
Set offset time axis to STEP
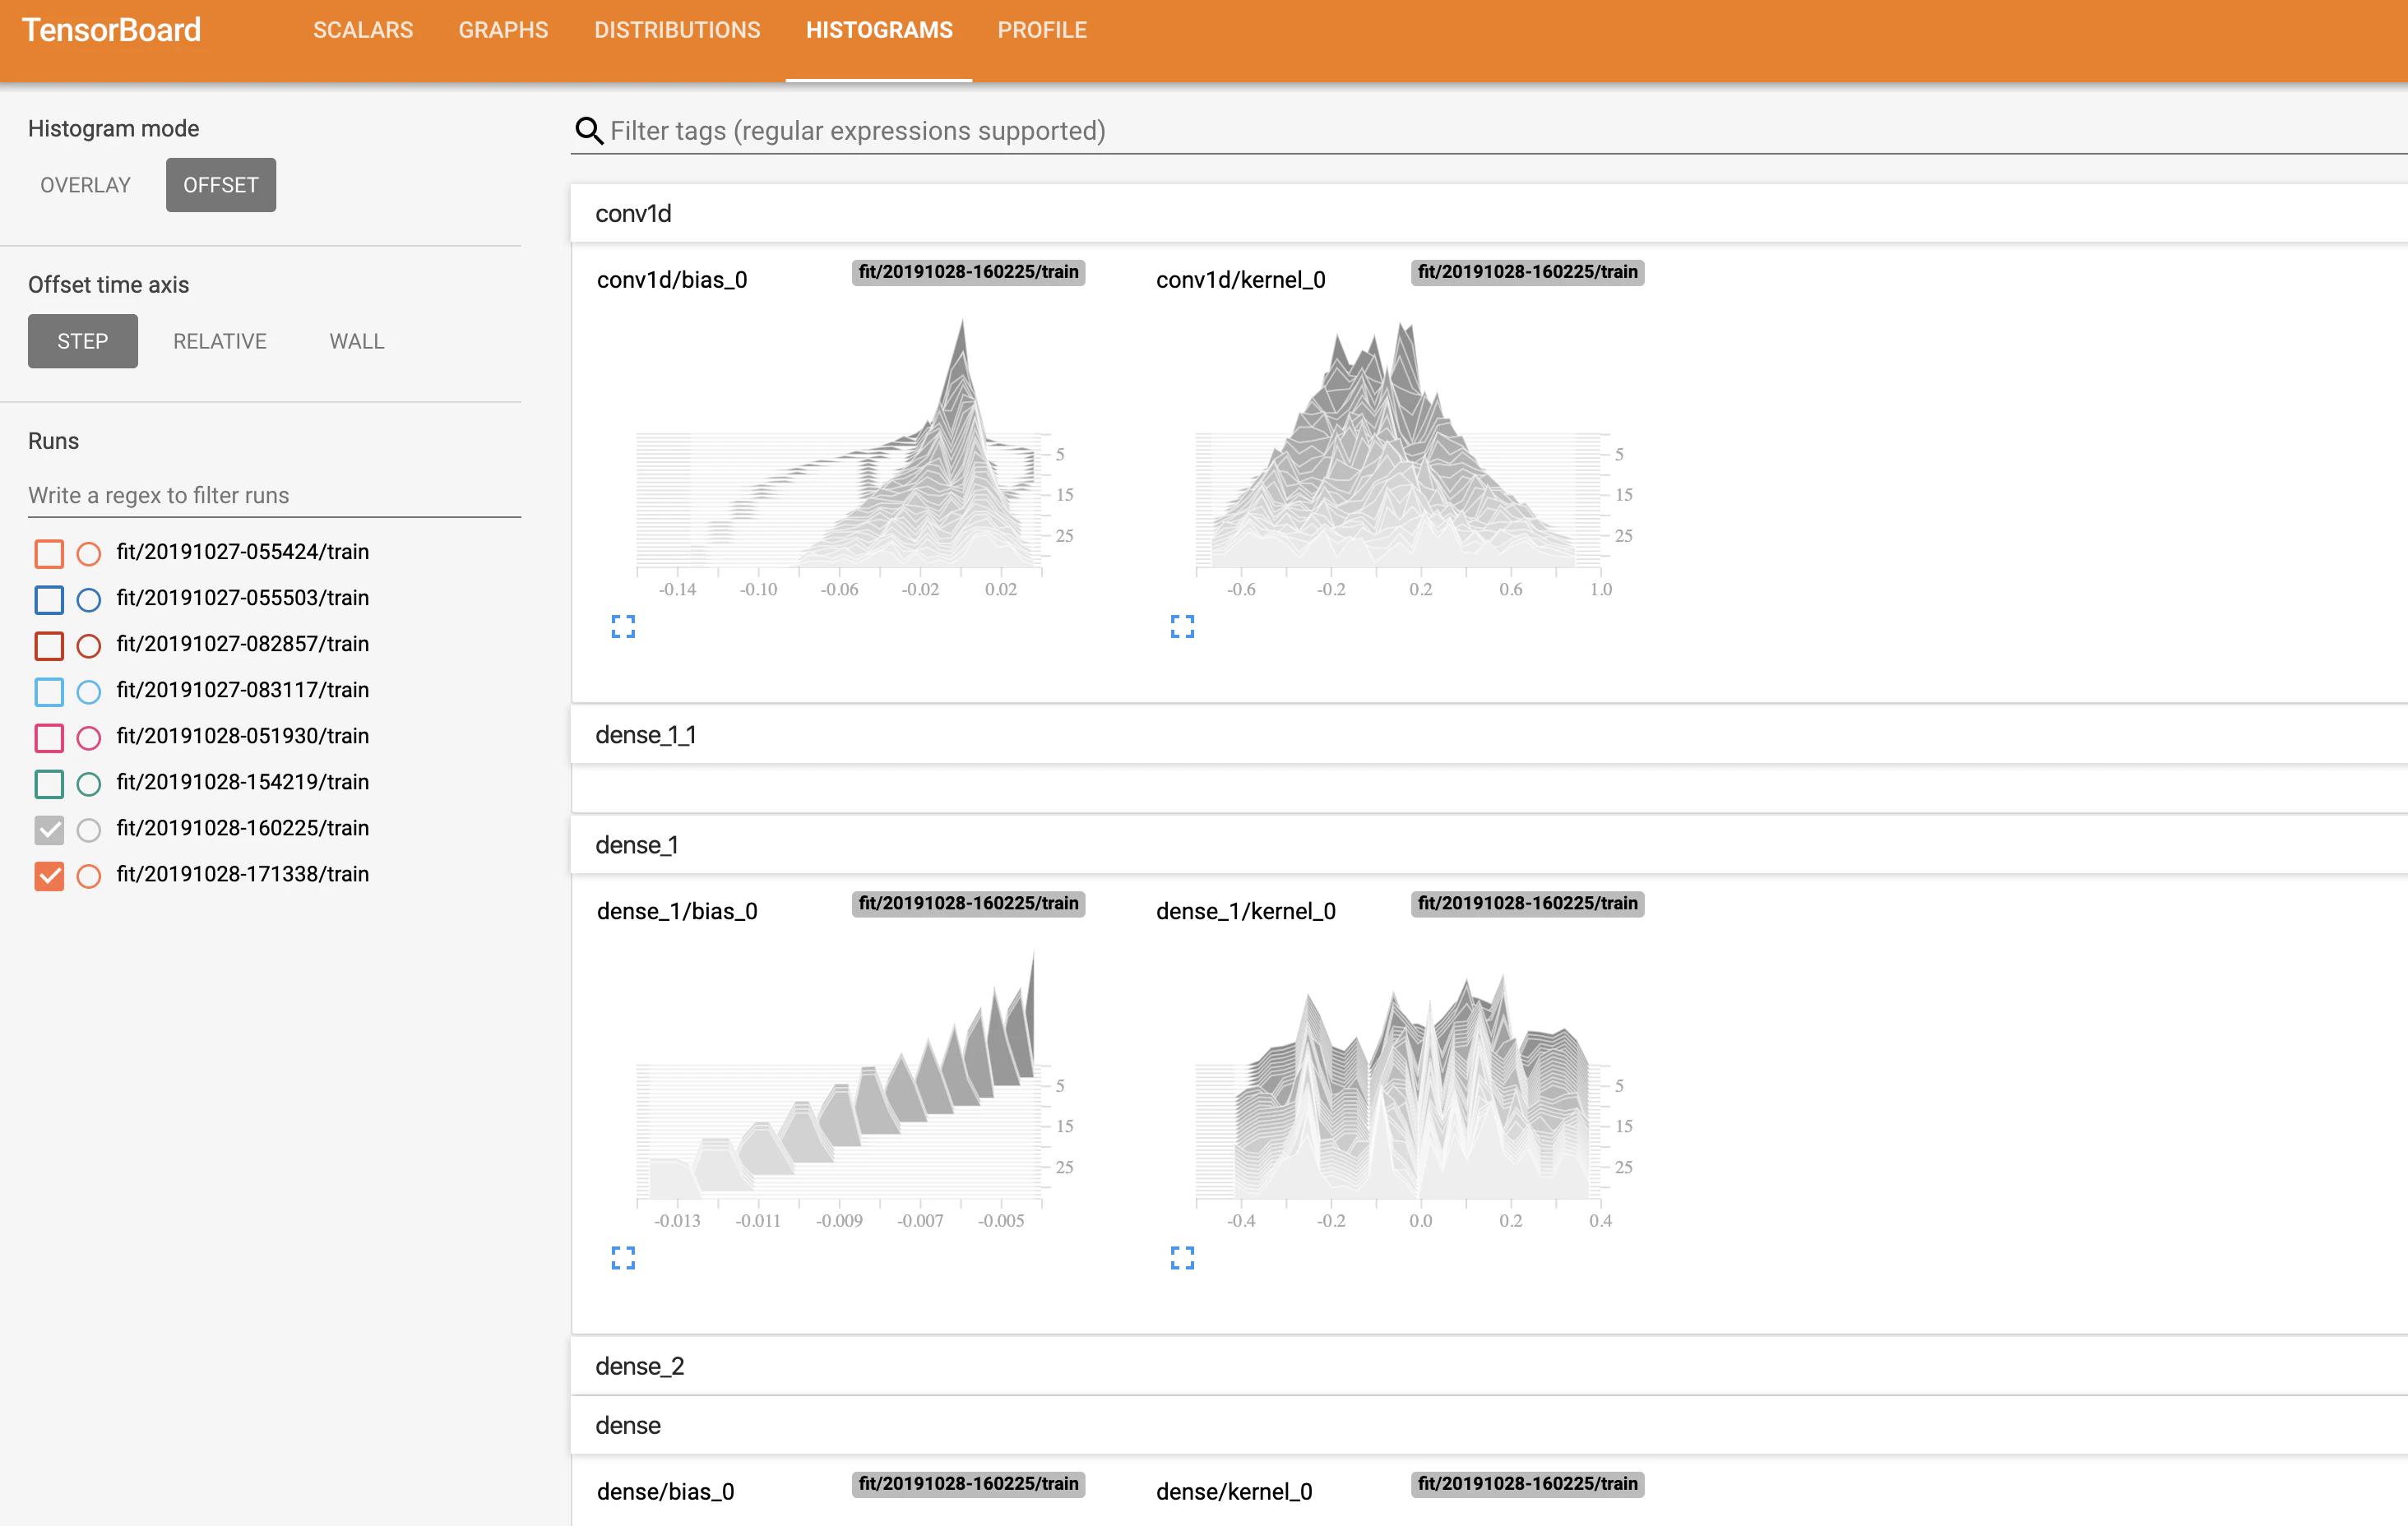click(x=83, y=341)
